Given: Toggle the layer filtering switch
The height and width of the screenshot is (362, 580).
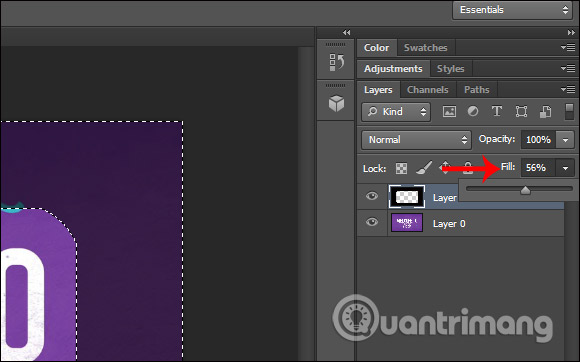Looking at the screenshot, I should coord(569,111).
